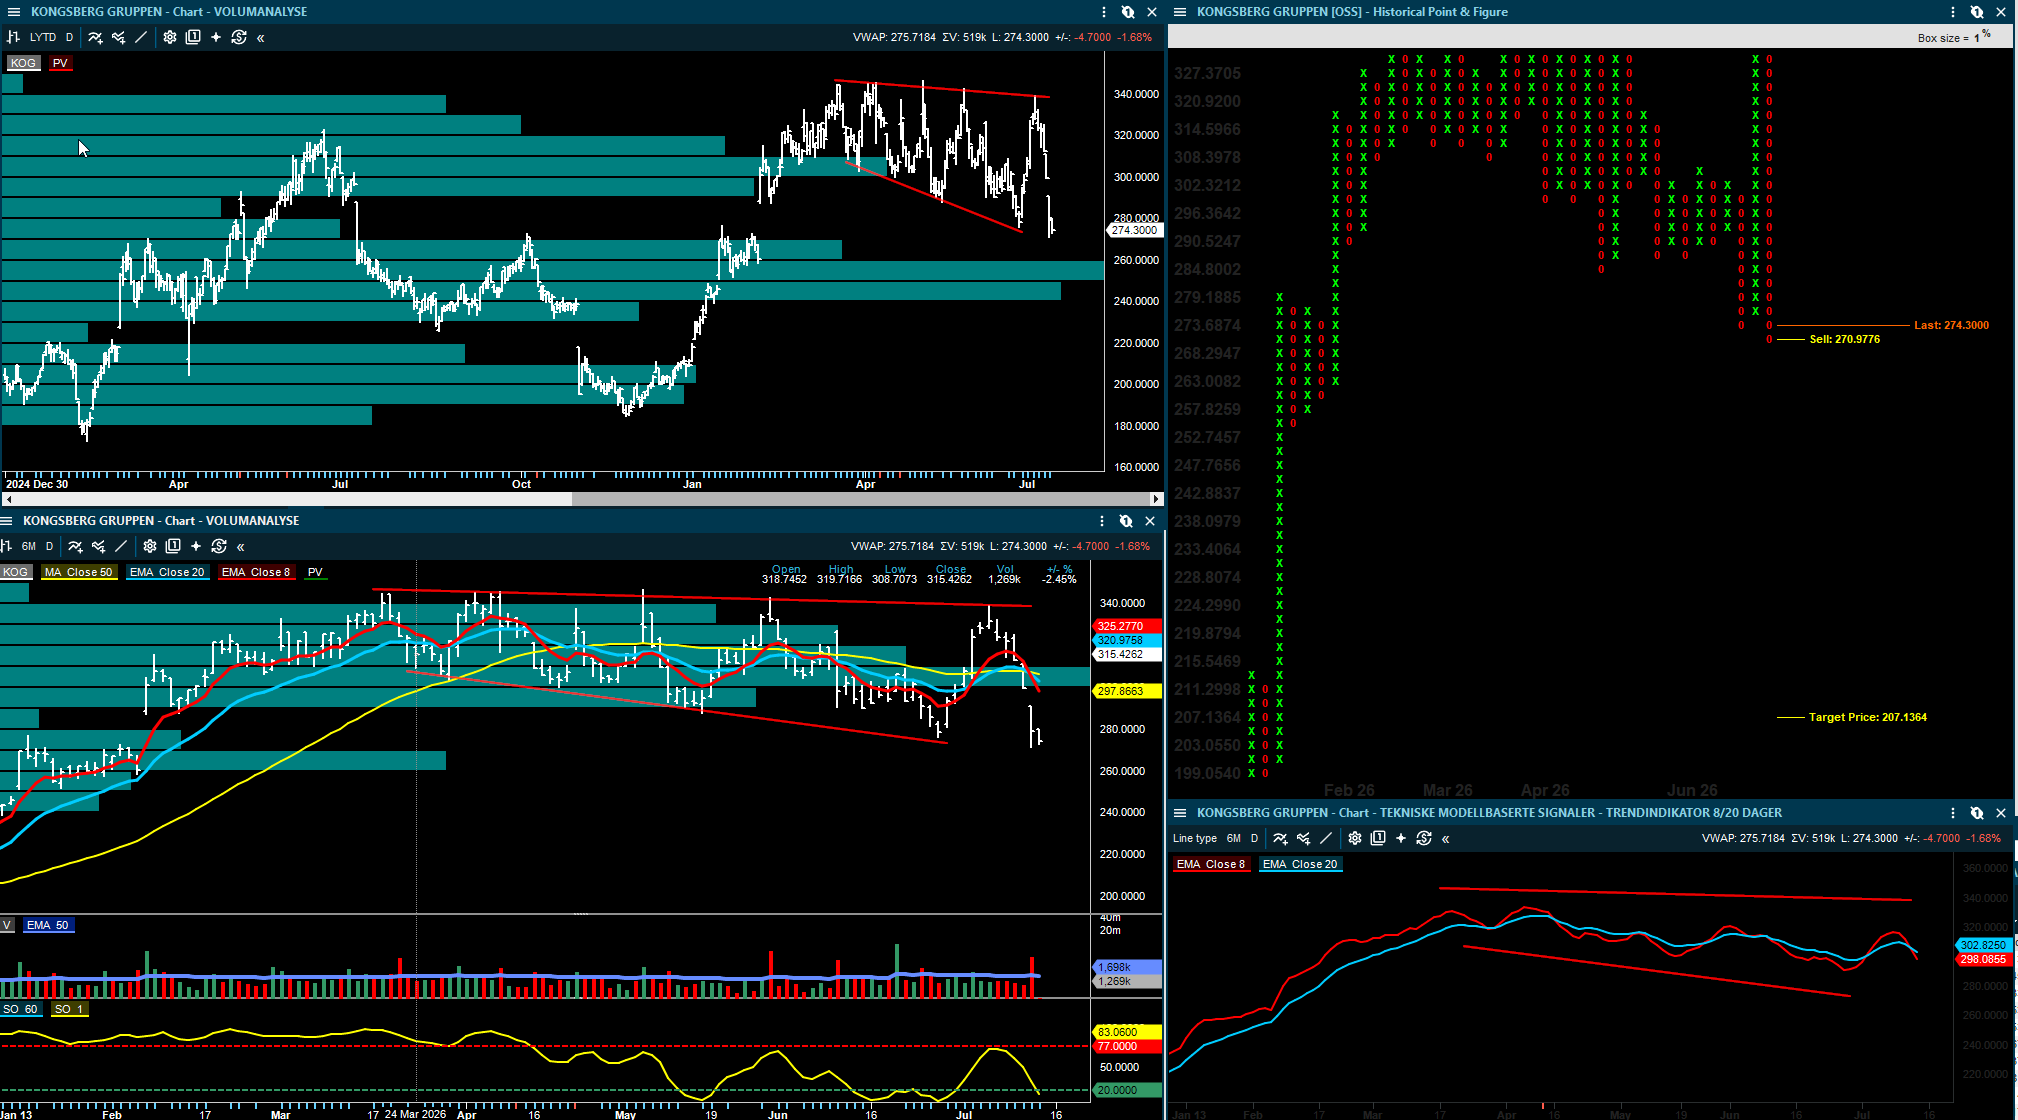
Task: Click 'Target Price: 207.1364' label
Action: tap(1868, 717)
